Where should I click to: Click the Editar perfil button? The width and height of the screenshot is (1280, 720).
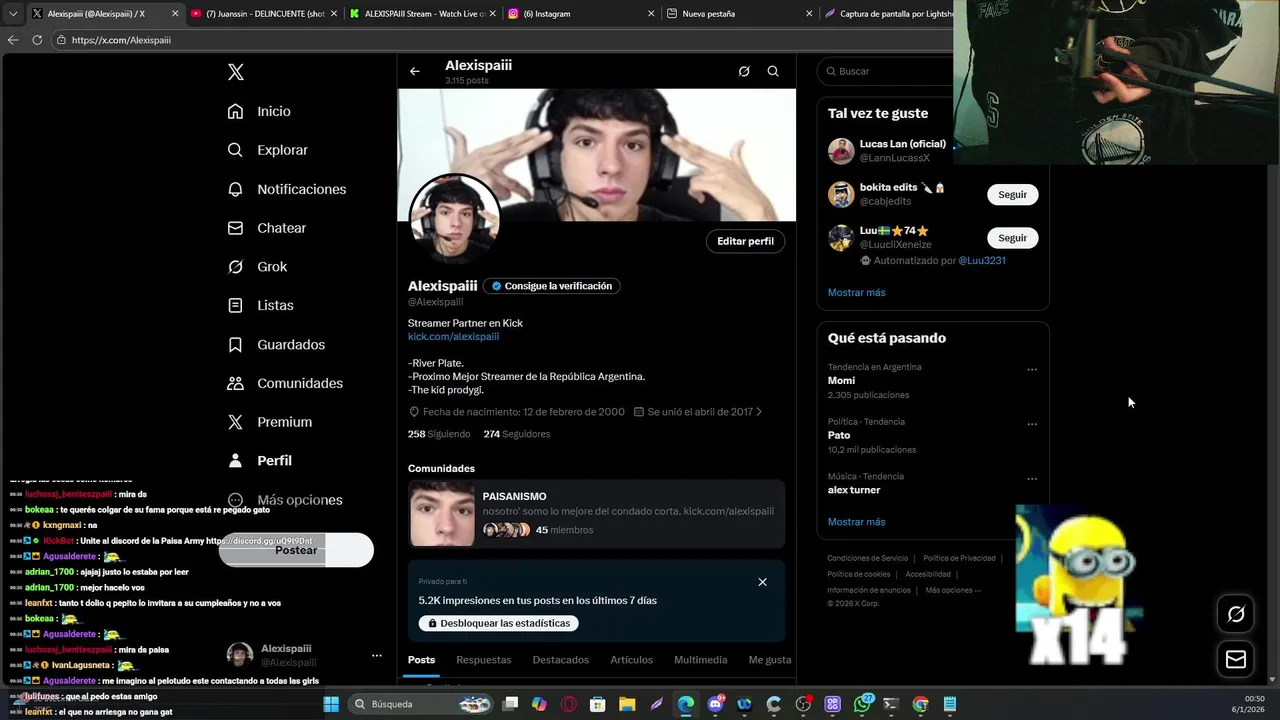click(x=745, y=241)
